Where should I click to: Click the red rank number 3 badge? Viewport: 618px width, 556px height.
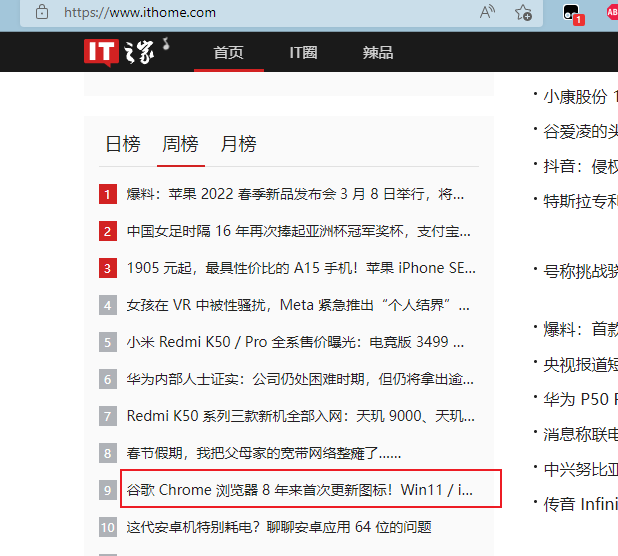pyautogui.click(x=108, y=268)
